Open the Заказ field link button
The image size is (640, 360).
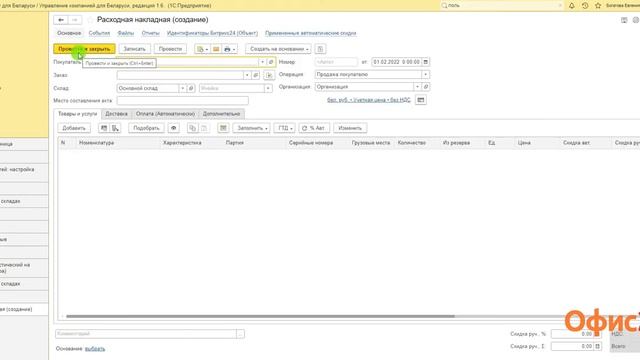click(x=256, y=75)
